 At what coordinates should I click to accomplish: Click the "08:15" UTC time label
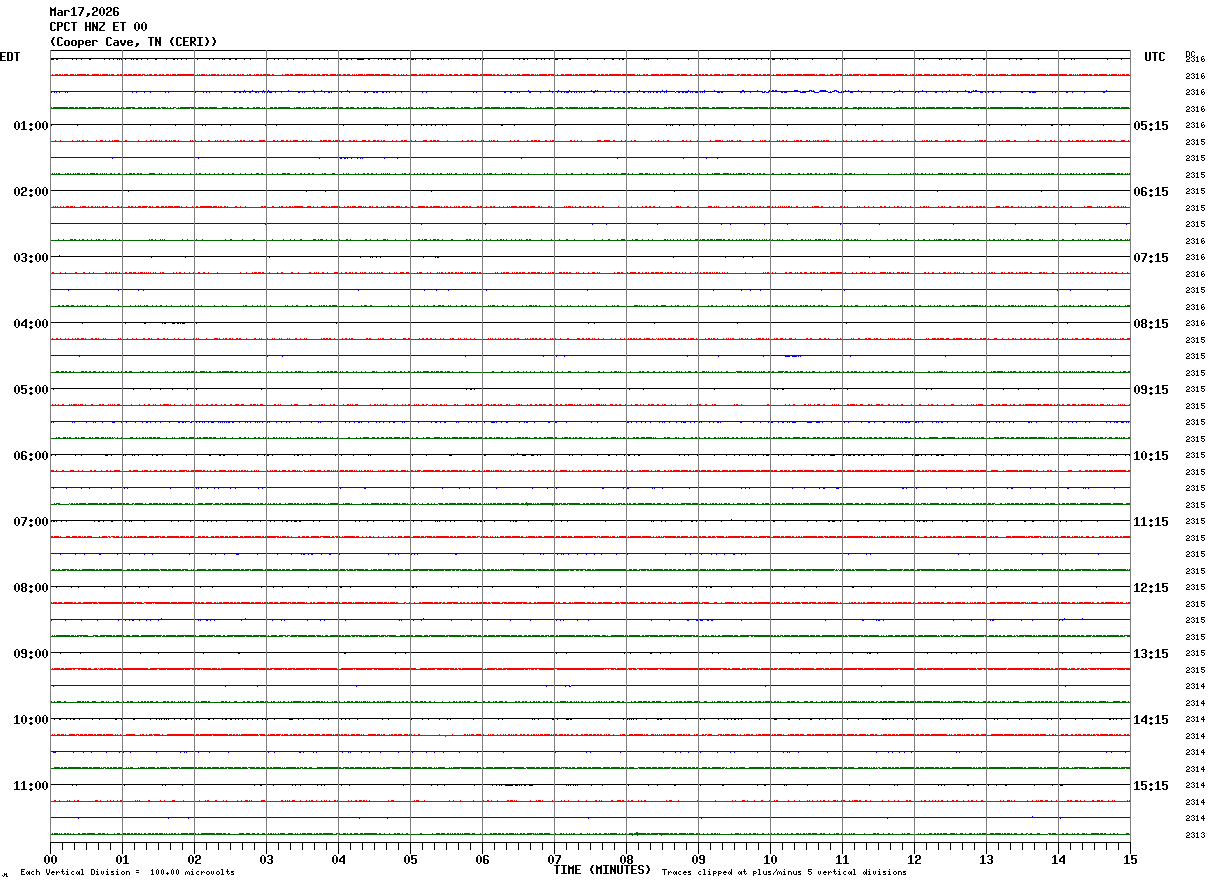click(x=1151, y=324)
